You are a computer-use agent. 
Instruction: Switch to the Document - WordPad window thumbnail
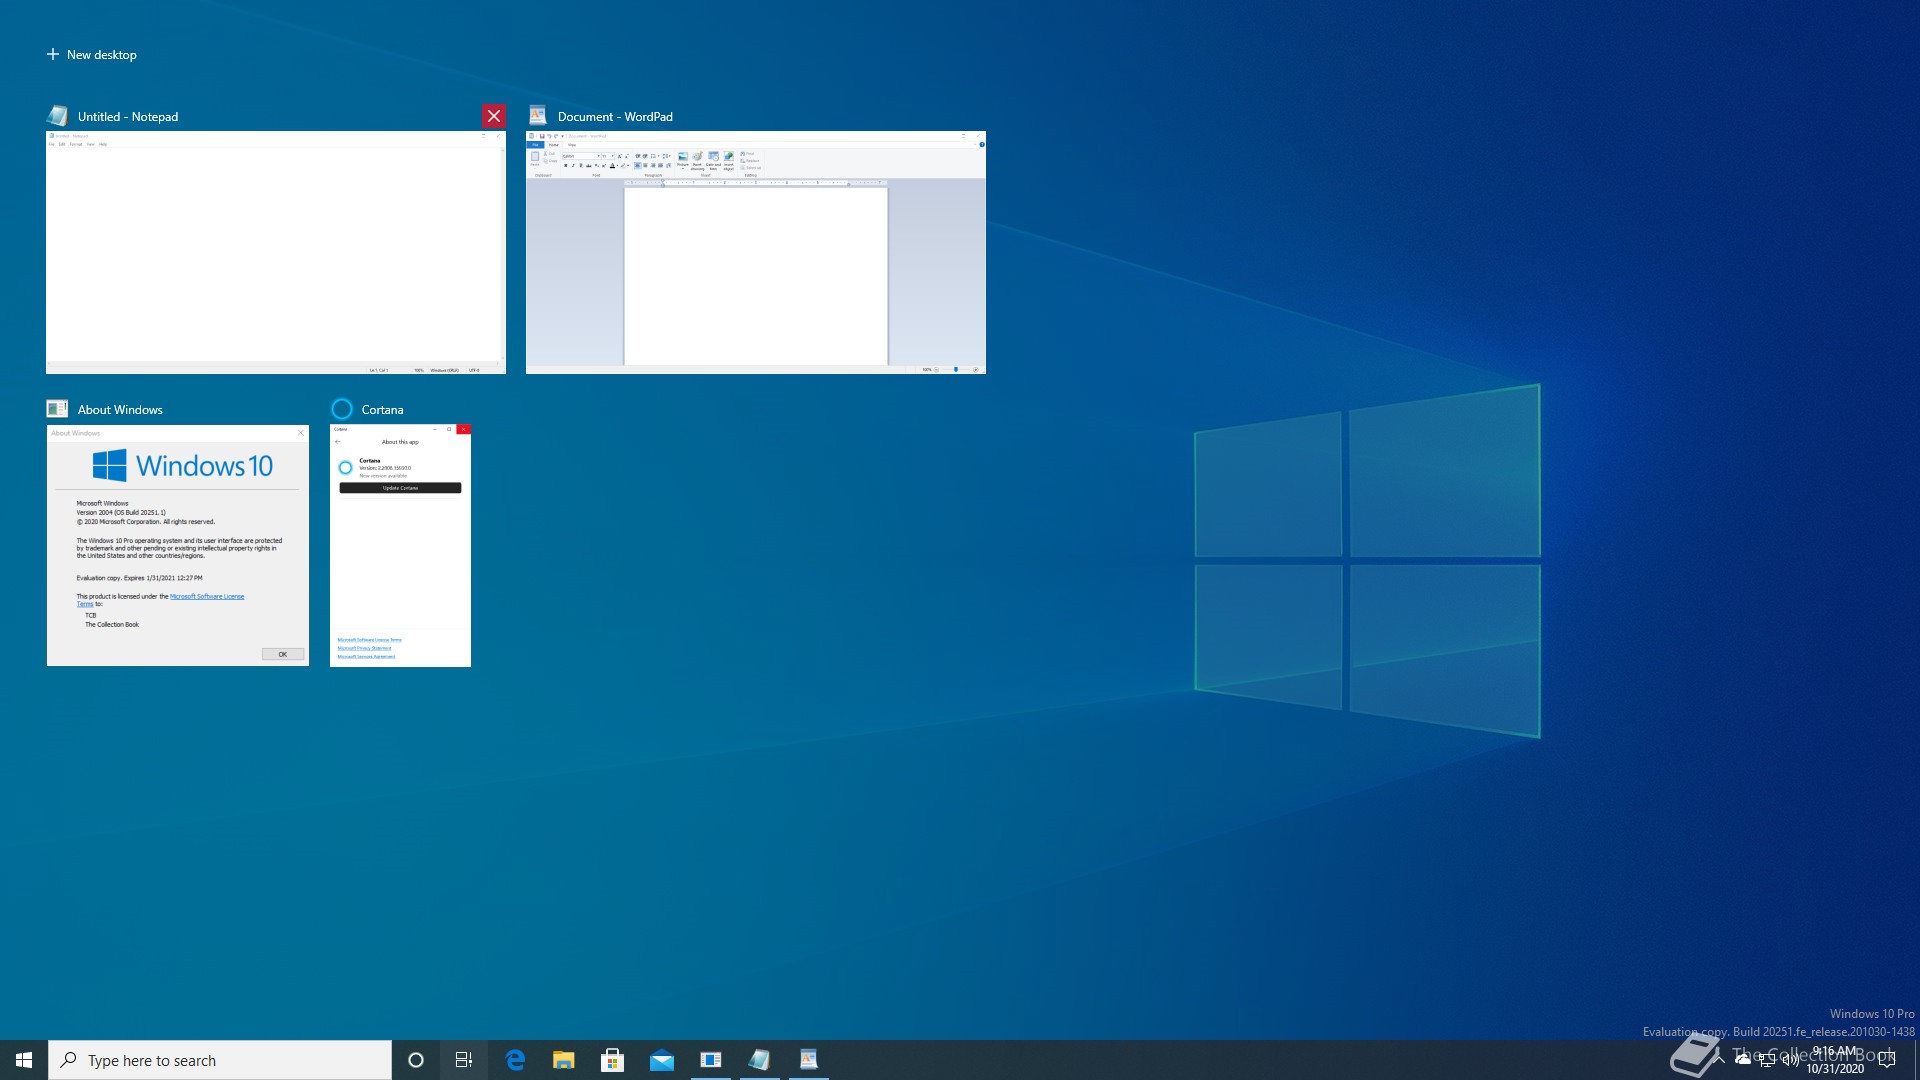756,252
